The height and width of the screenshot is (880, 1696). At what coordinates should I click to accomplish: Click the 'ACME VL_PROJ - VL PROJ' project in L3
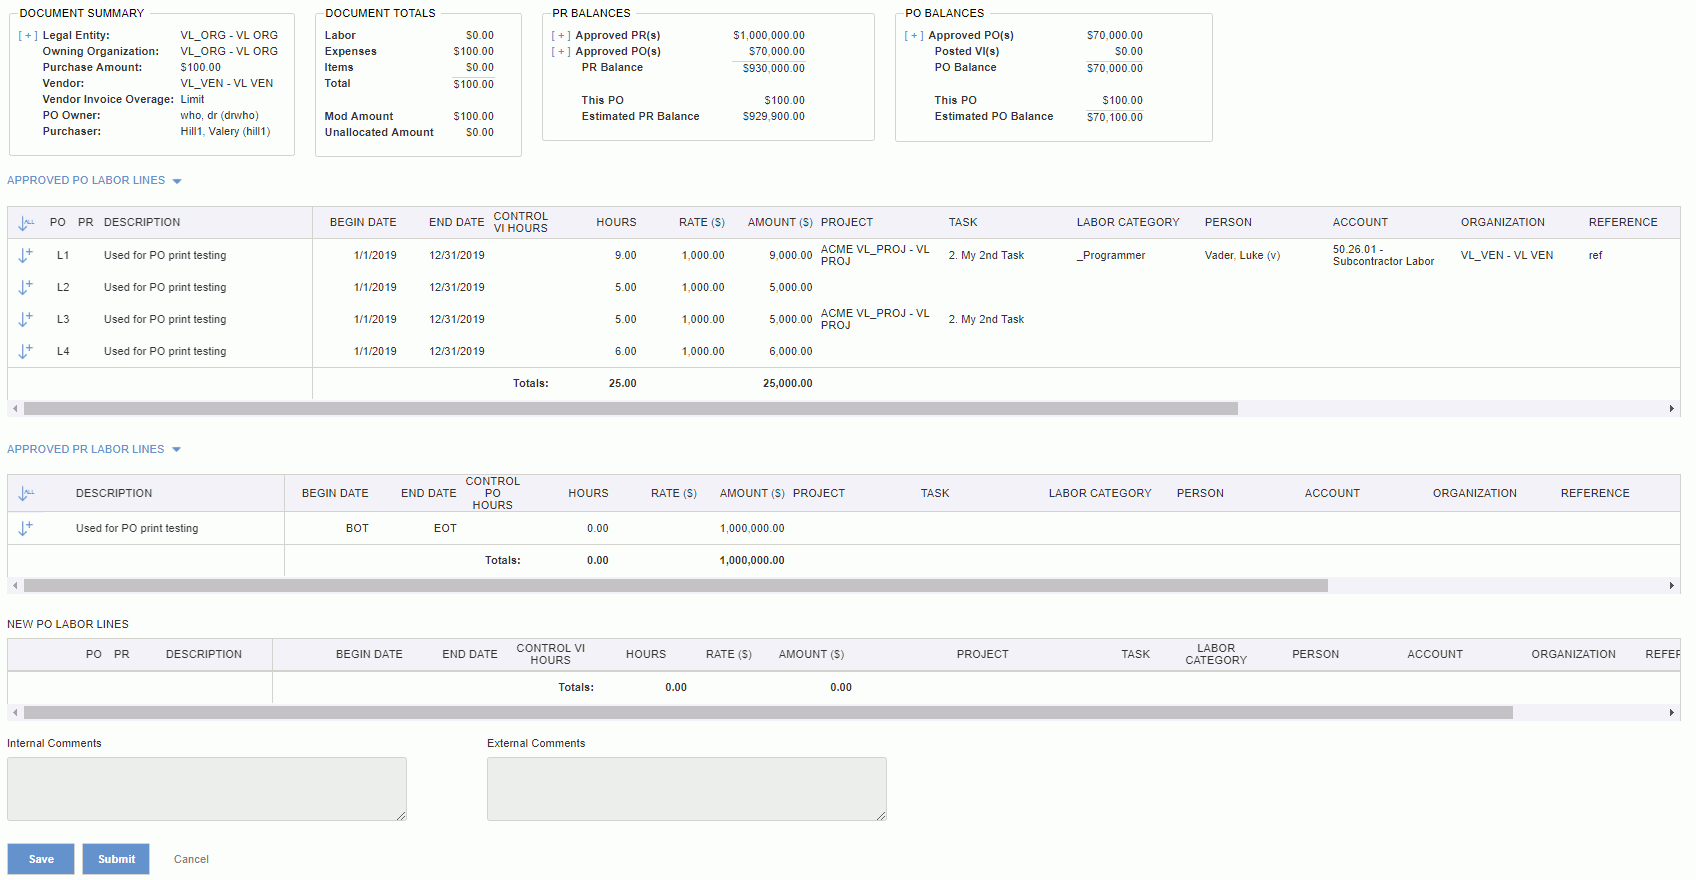coord(875,319)
